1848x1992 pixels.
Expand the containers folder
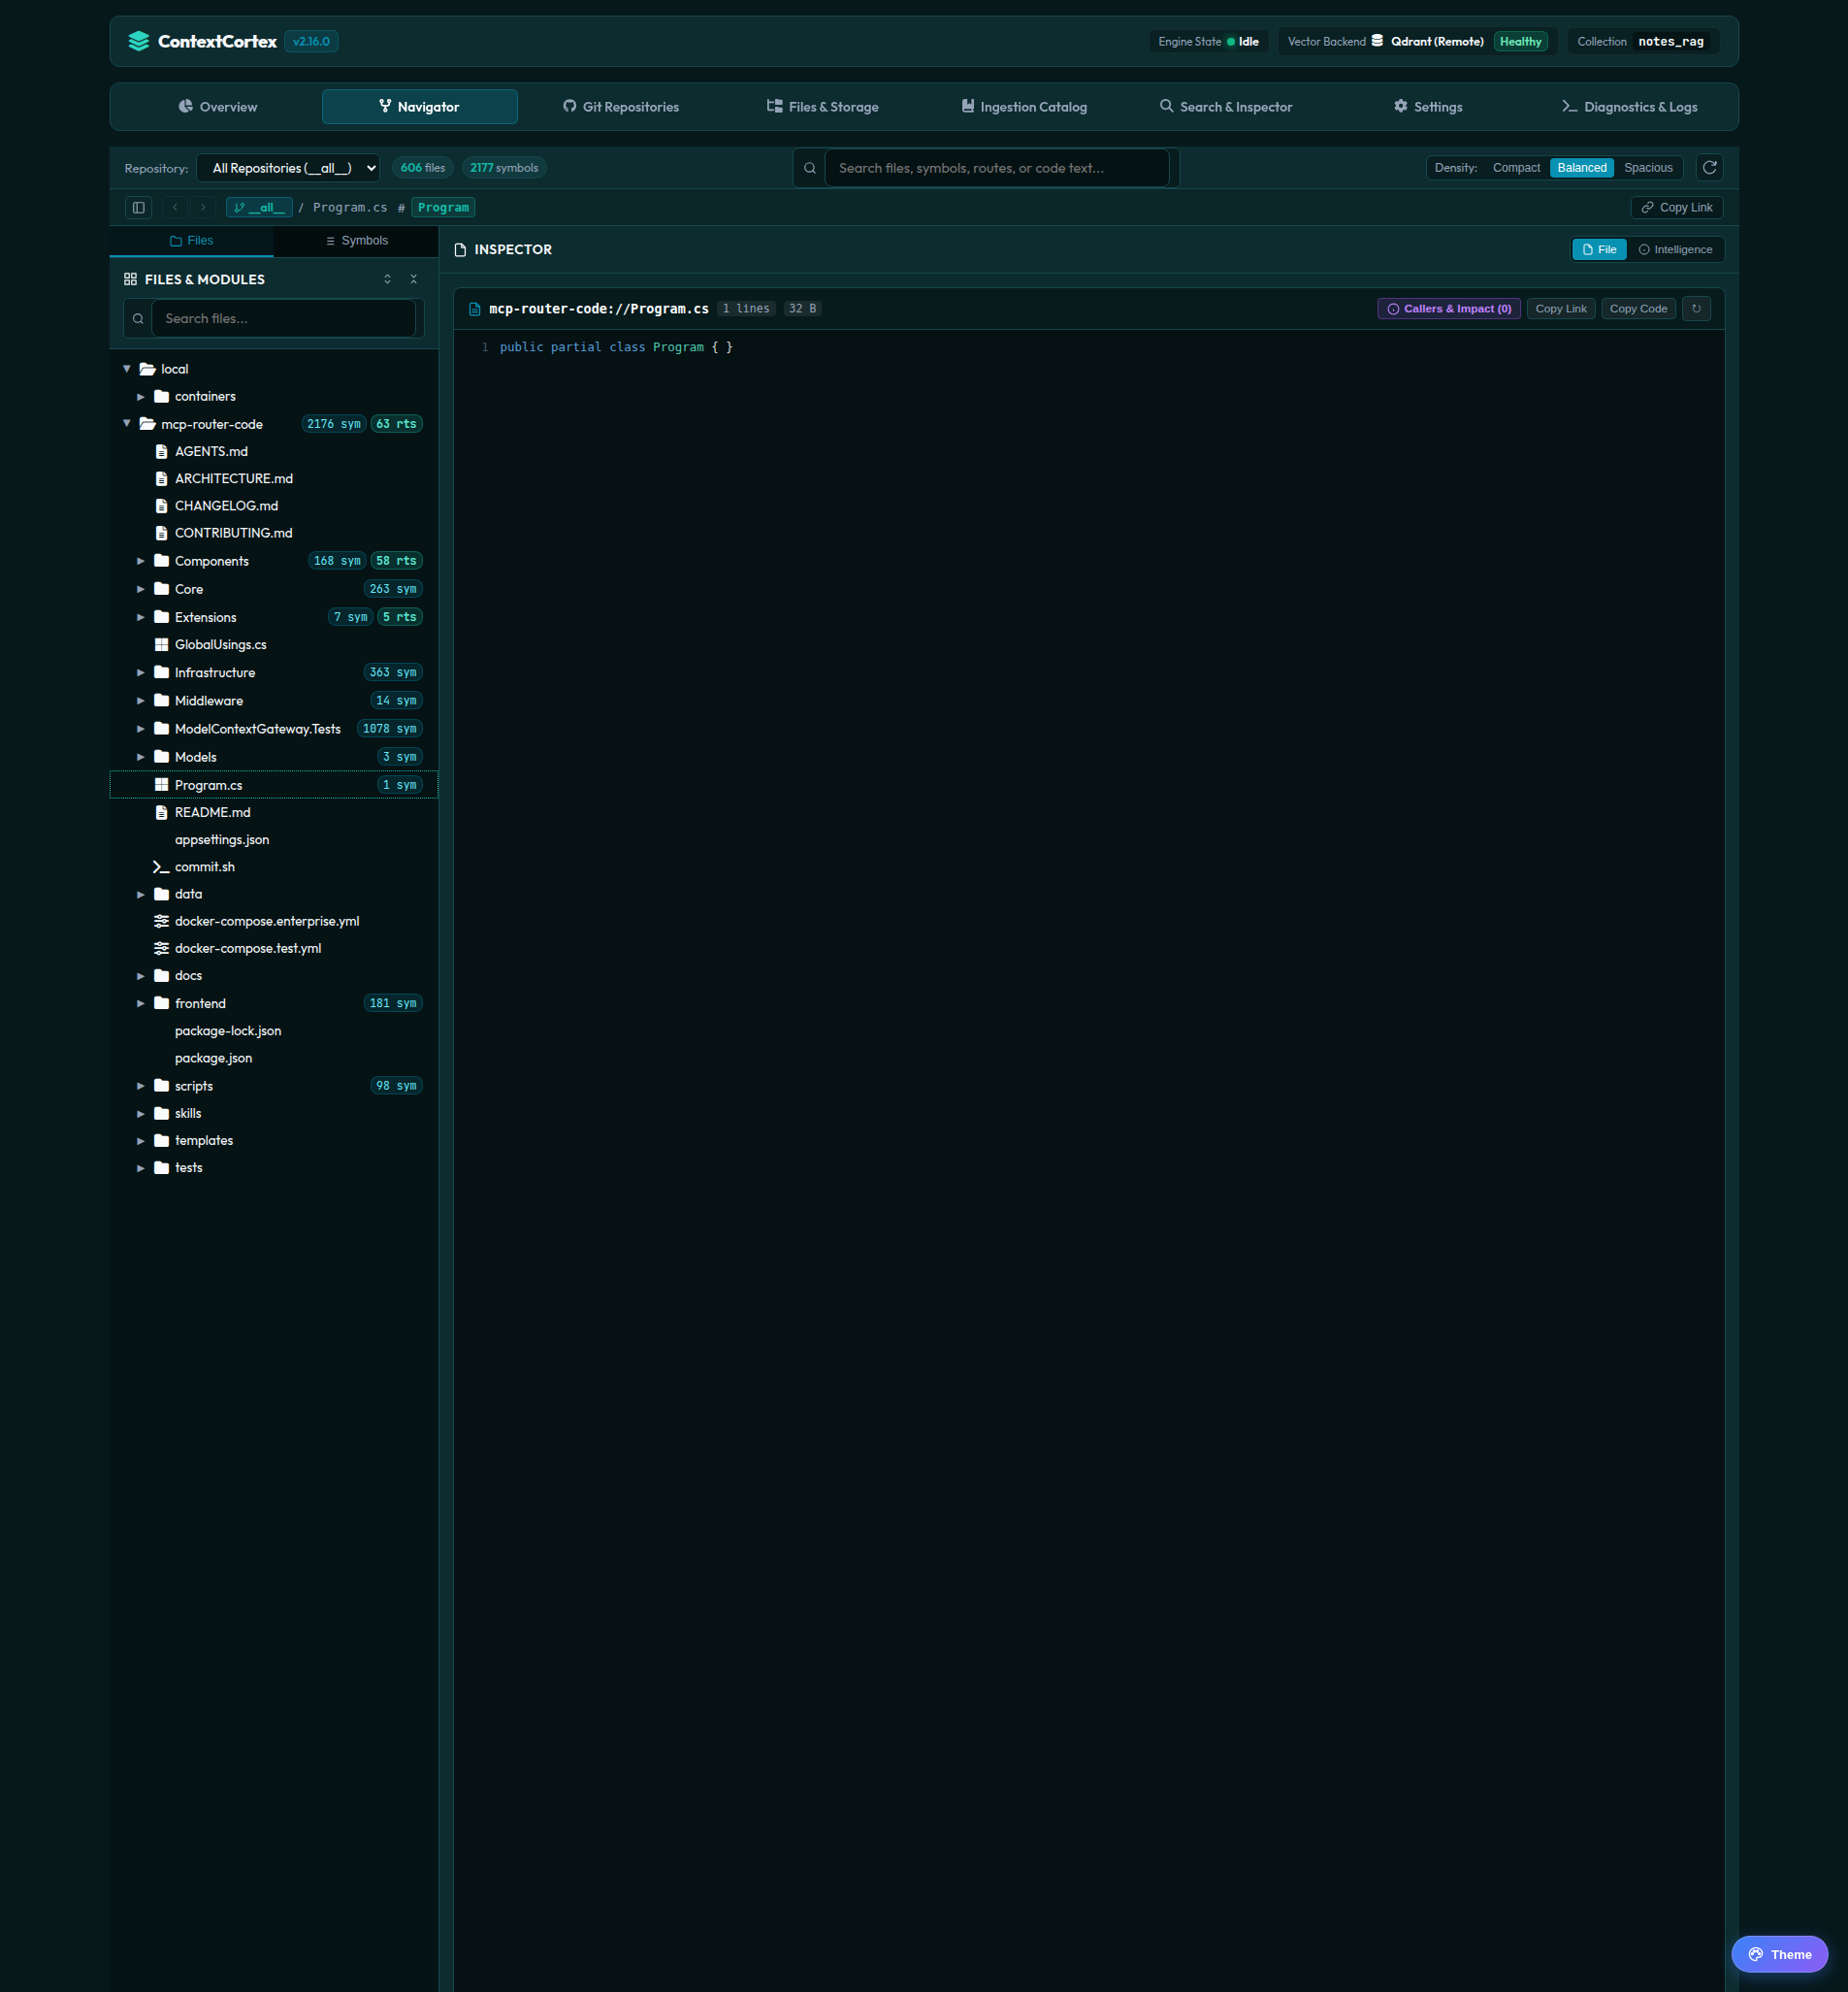tap(141, 397)
